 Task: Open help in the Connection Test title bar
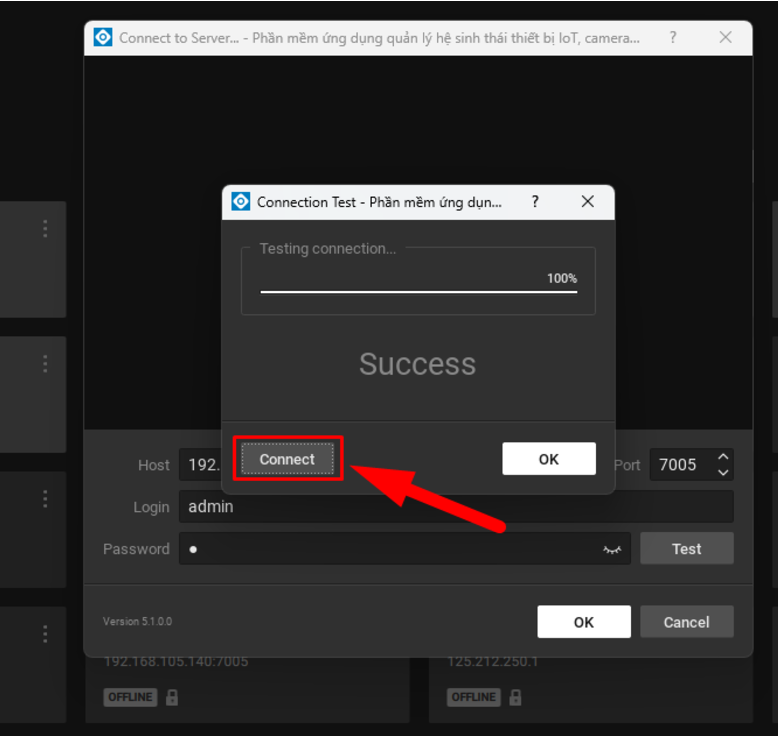click(535, 202)
